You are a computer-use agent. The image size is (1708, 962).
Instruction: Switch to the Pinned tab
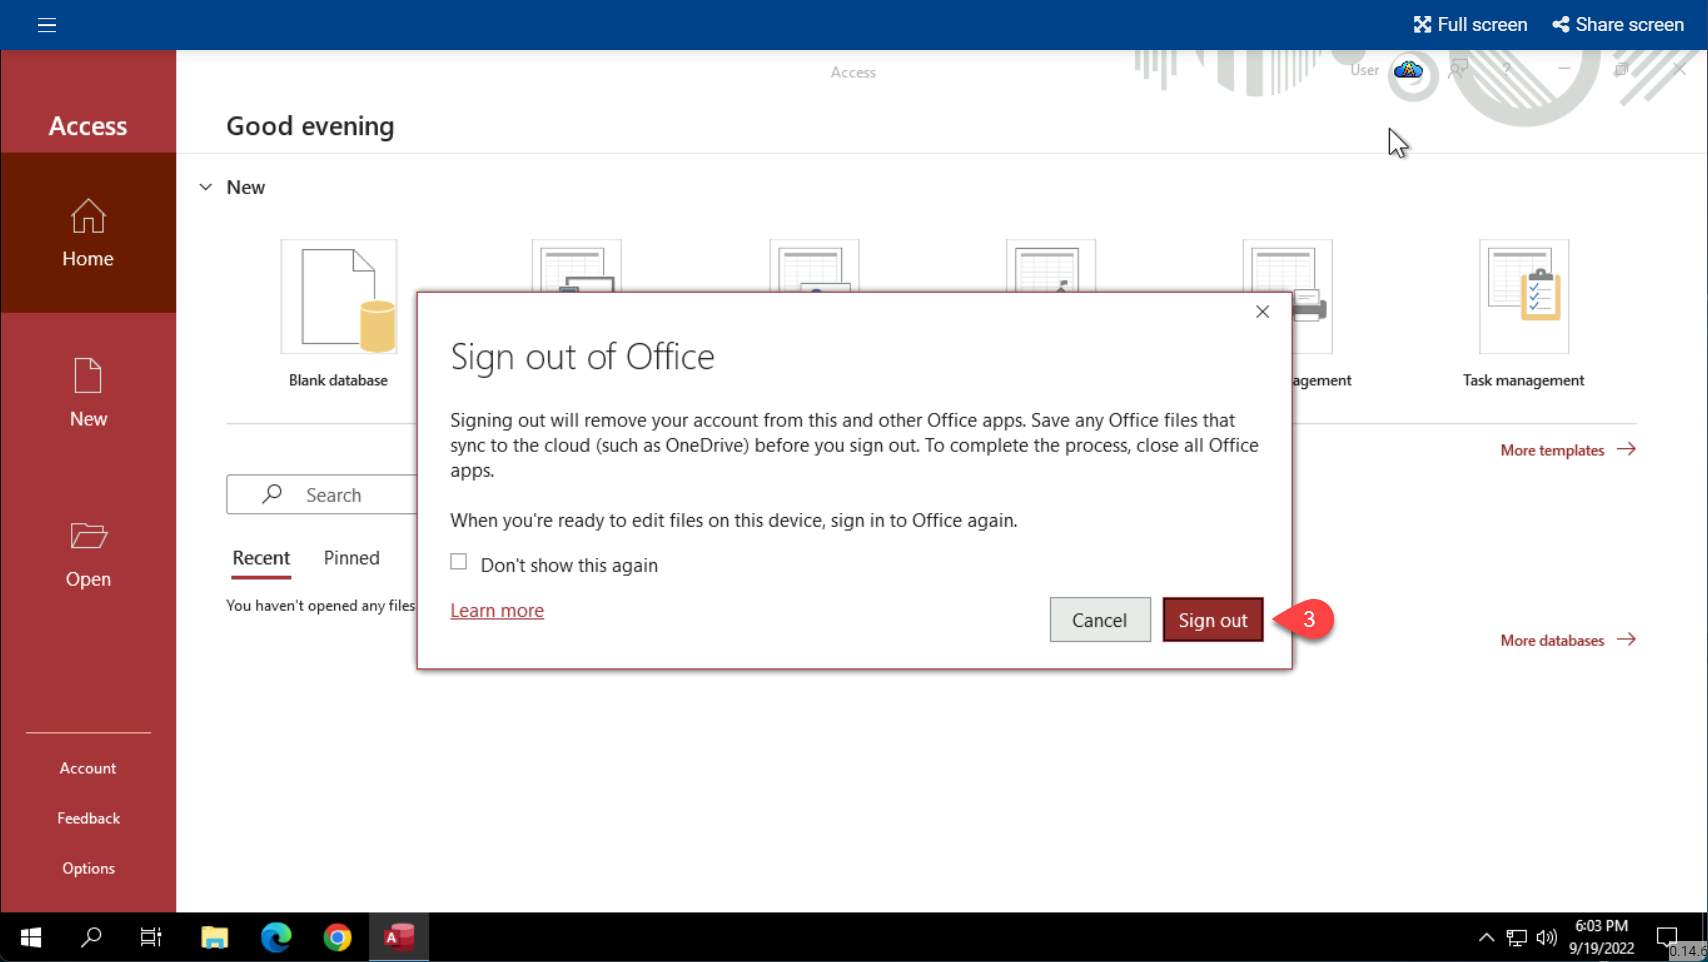coord(351,558)
